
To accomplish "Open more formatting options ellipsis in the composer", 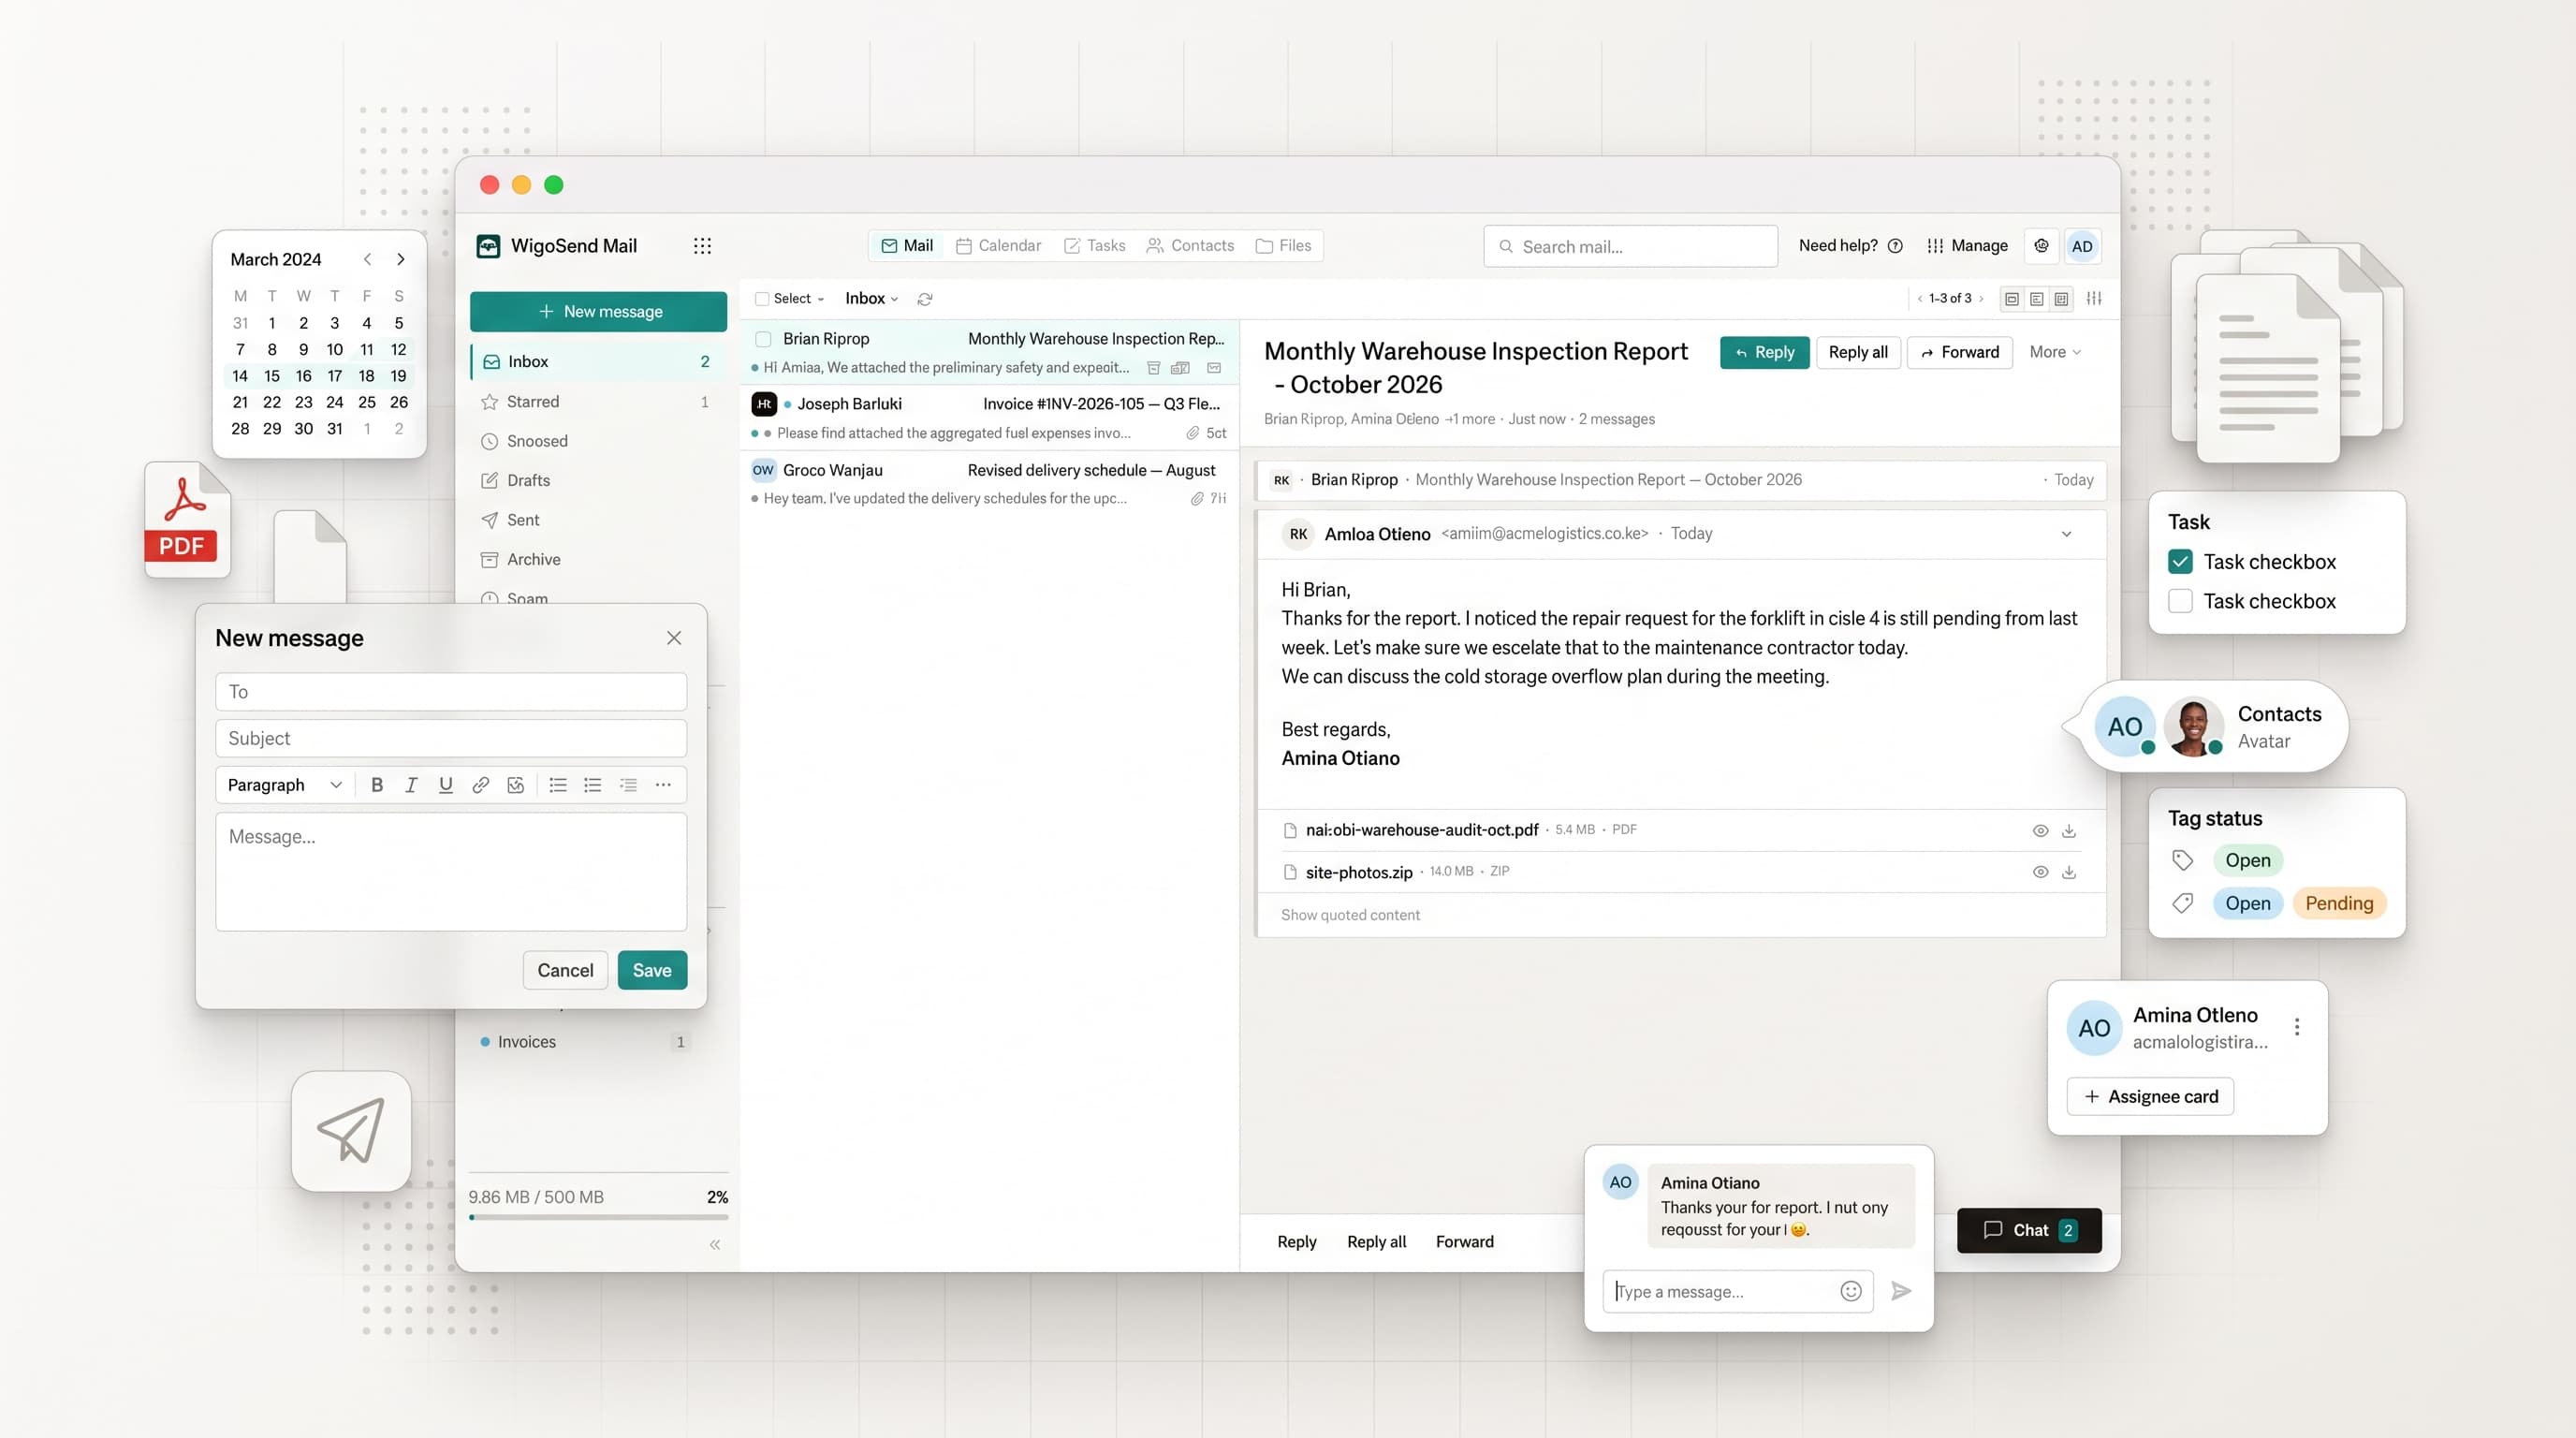I will click(663, 785).
